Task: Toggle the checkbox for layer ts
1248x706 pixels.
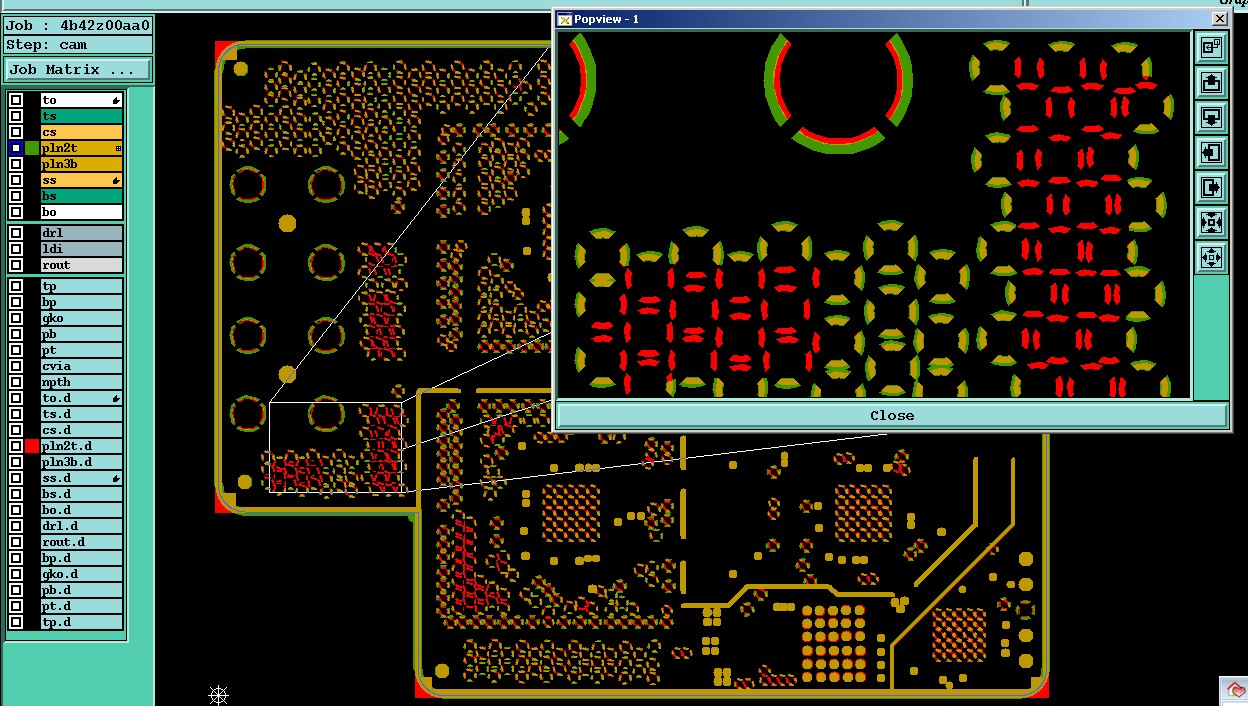Action: (16, 116)
